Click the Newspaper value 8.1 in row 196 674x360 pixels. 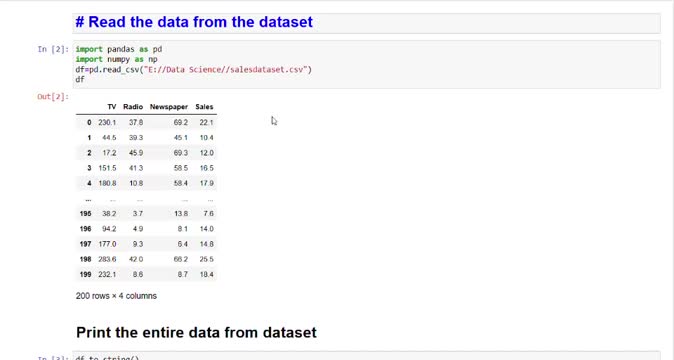point(183,229)
